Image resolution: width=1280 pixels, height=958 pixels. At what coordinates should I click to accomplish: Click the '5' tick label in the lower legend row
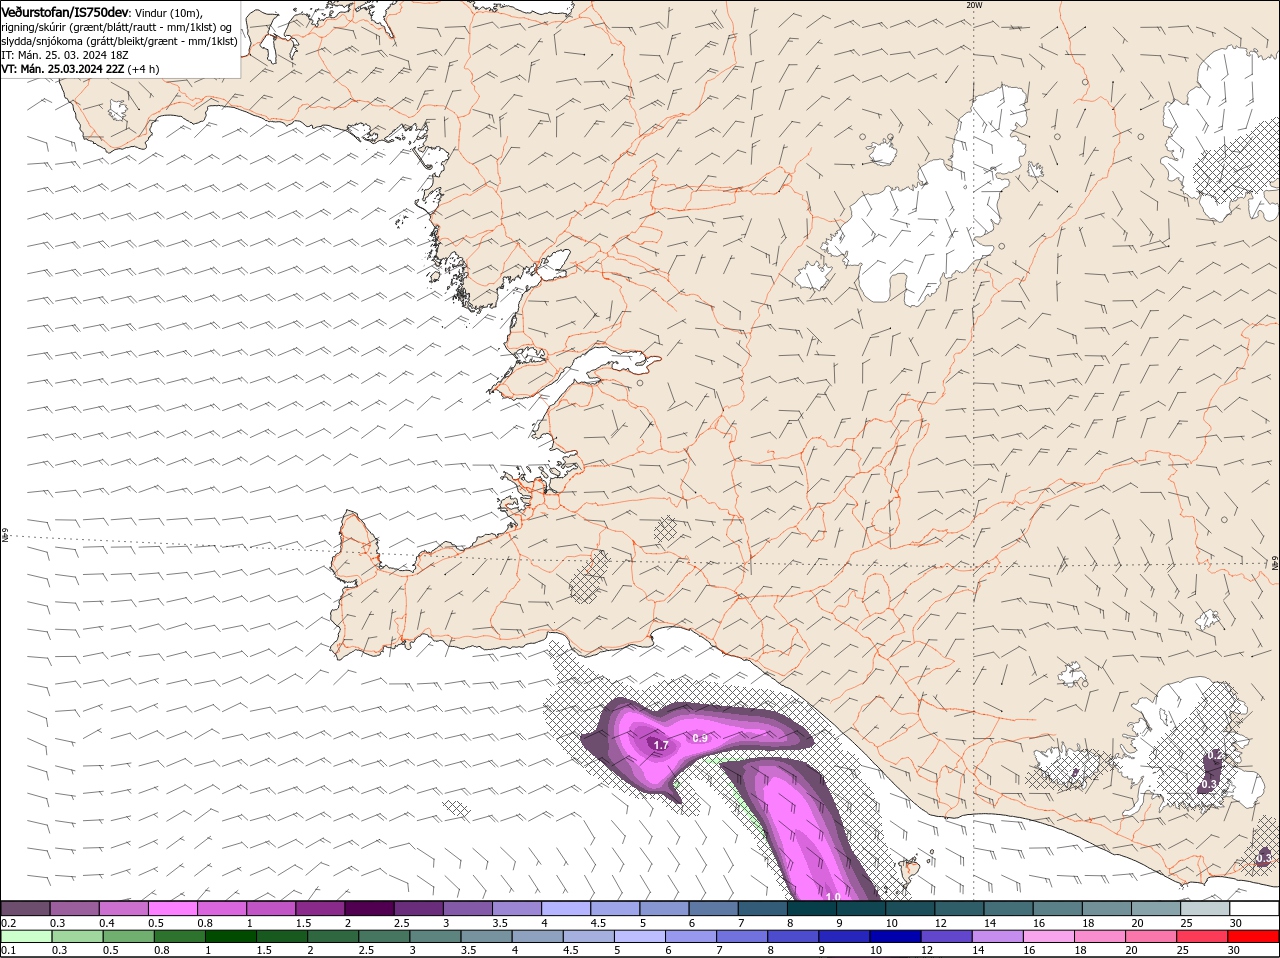point(616,950)
